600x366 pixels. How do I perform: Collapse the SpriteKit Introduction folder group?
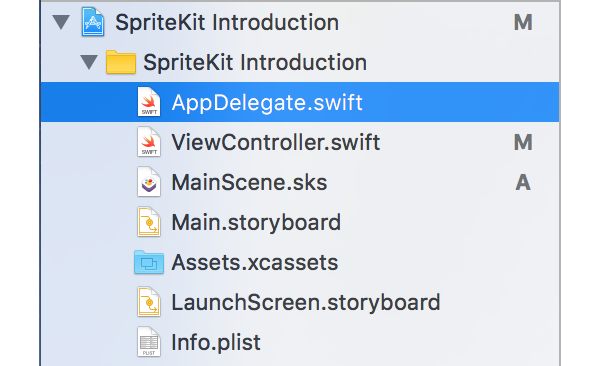point(89,62)
